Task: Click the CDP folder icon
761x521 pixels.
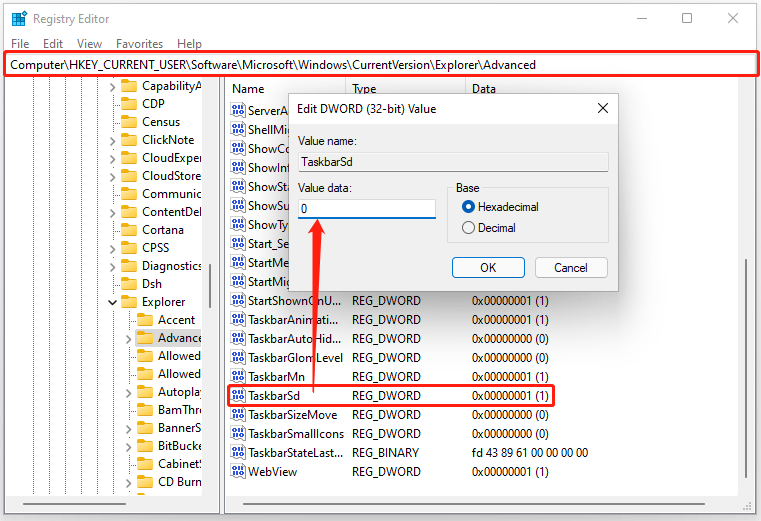Action: point(129,103)
